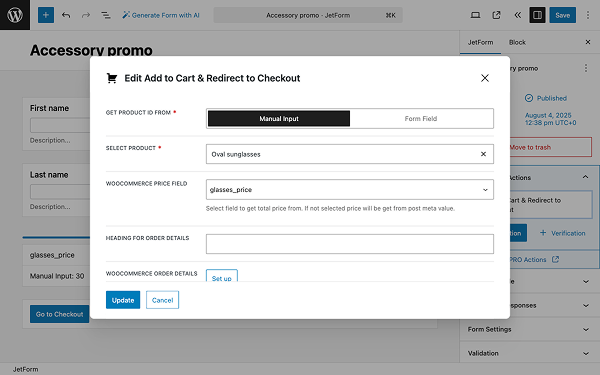Expand the Form Settings panel
Viewport: 600px width, 375px height.
coord(530,329)
